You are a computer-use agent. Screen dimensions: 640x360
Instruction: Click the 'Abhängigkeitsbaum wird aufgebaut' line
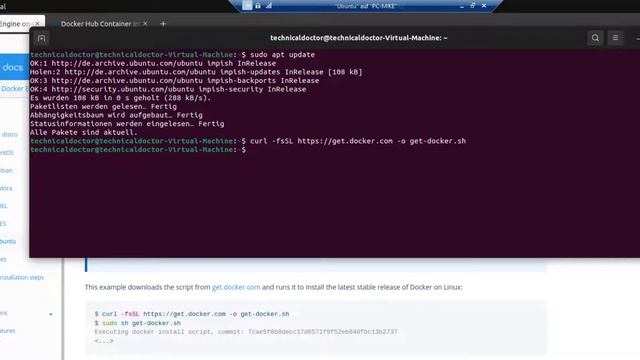[x=116, y=115]
